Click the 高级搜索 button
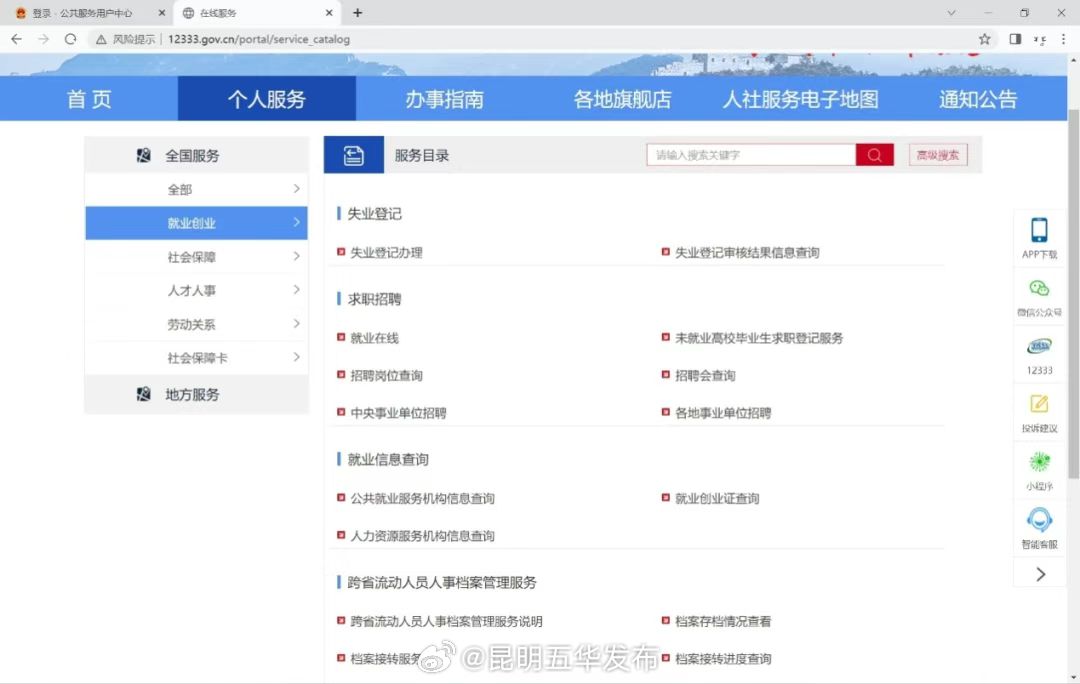The width and height of the screenshot is (1080, 684). click(x=937, y=154)
